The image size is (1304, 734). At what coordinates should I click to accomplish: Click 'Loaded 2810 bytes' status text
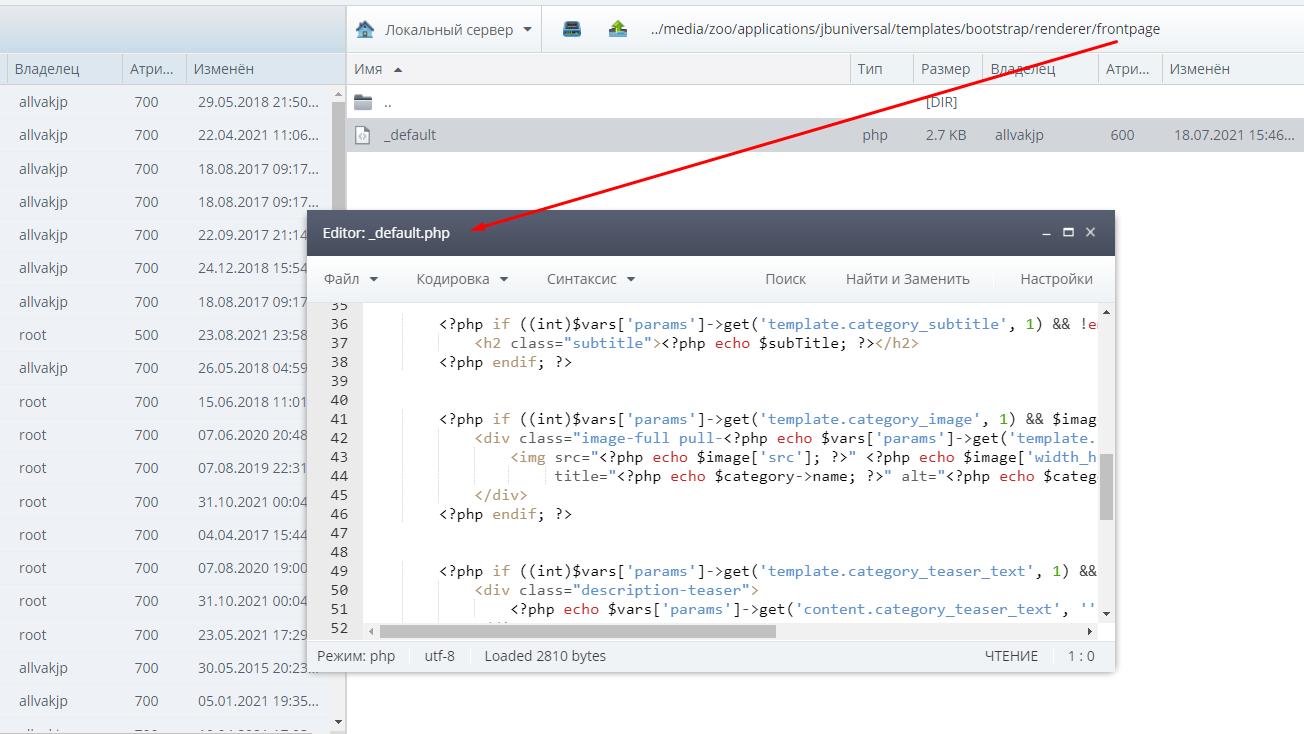[545, 656]
